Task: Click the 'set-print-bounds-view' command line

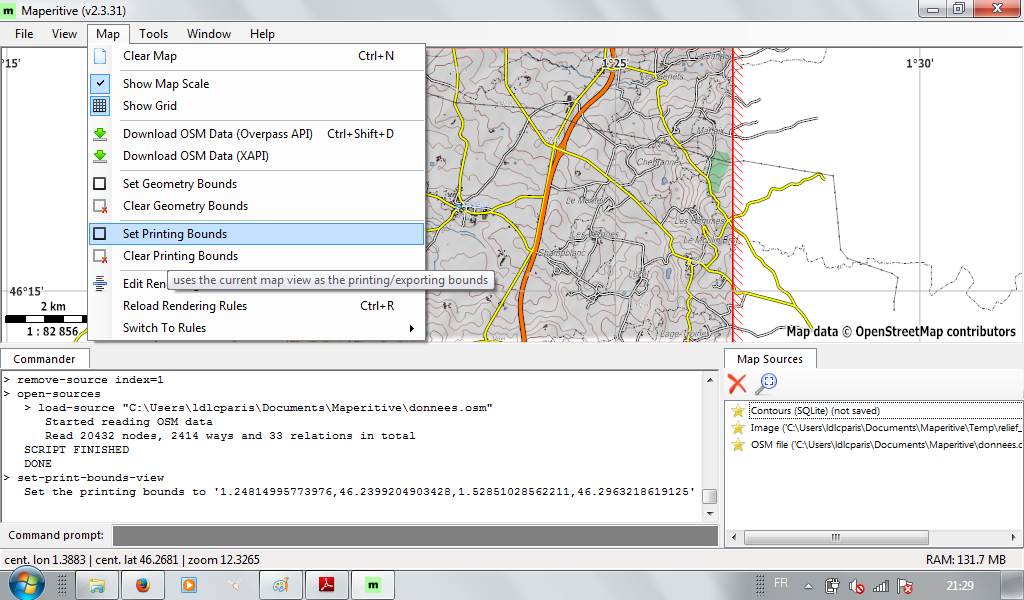Action: point(91,478)
